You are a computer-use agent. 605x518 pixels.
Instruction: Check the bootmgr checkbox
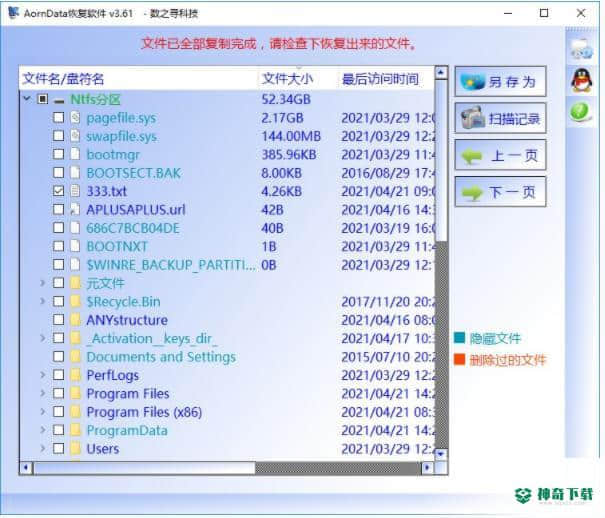(x=58, y=154)
